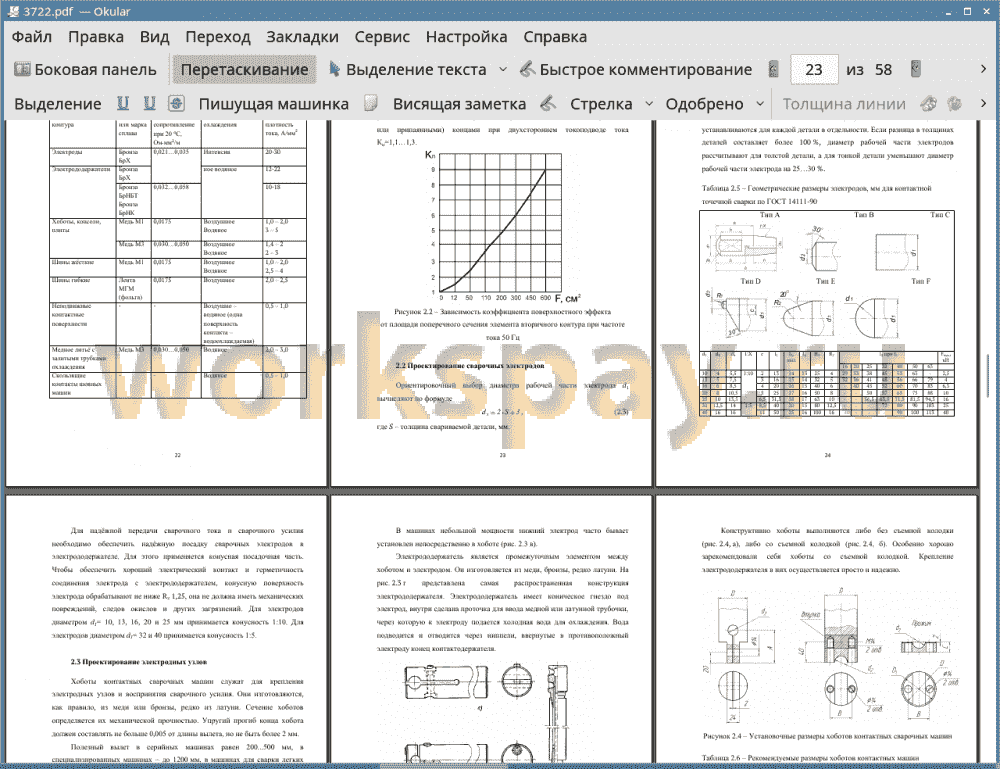Click the Okular window title icon
1000x769 pixels.
13,11
